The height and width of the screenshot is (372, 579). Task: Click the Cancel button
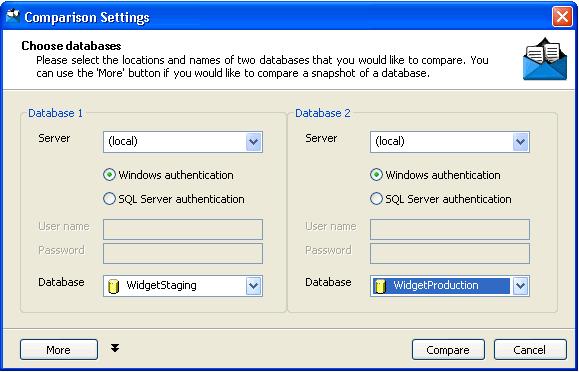pos(530,349)
